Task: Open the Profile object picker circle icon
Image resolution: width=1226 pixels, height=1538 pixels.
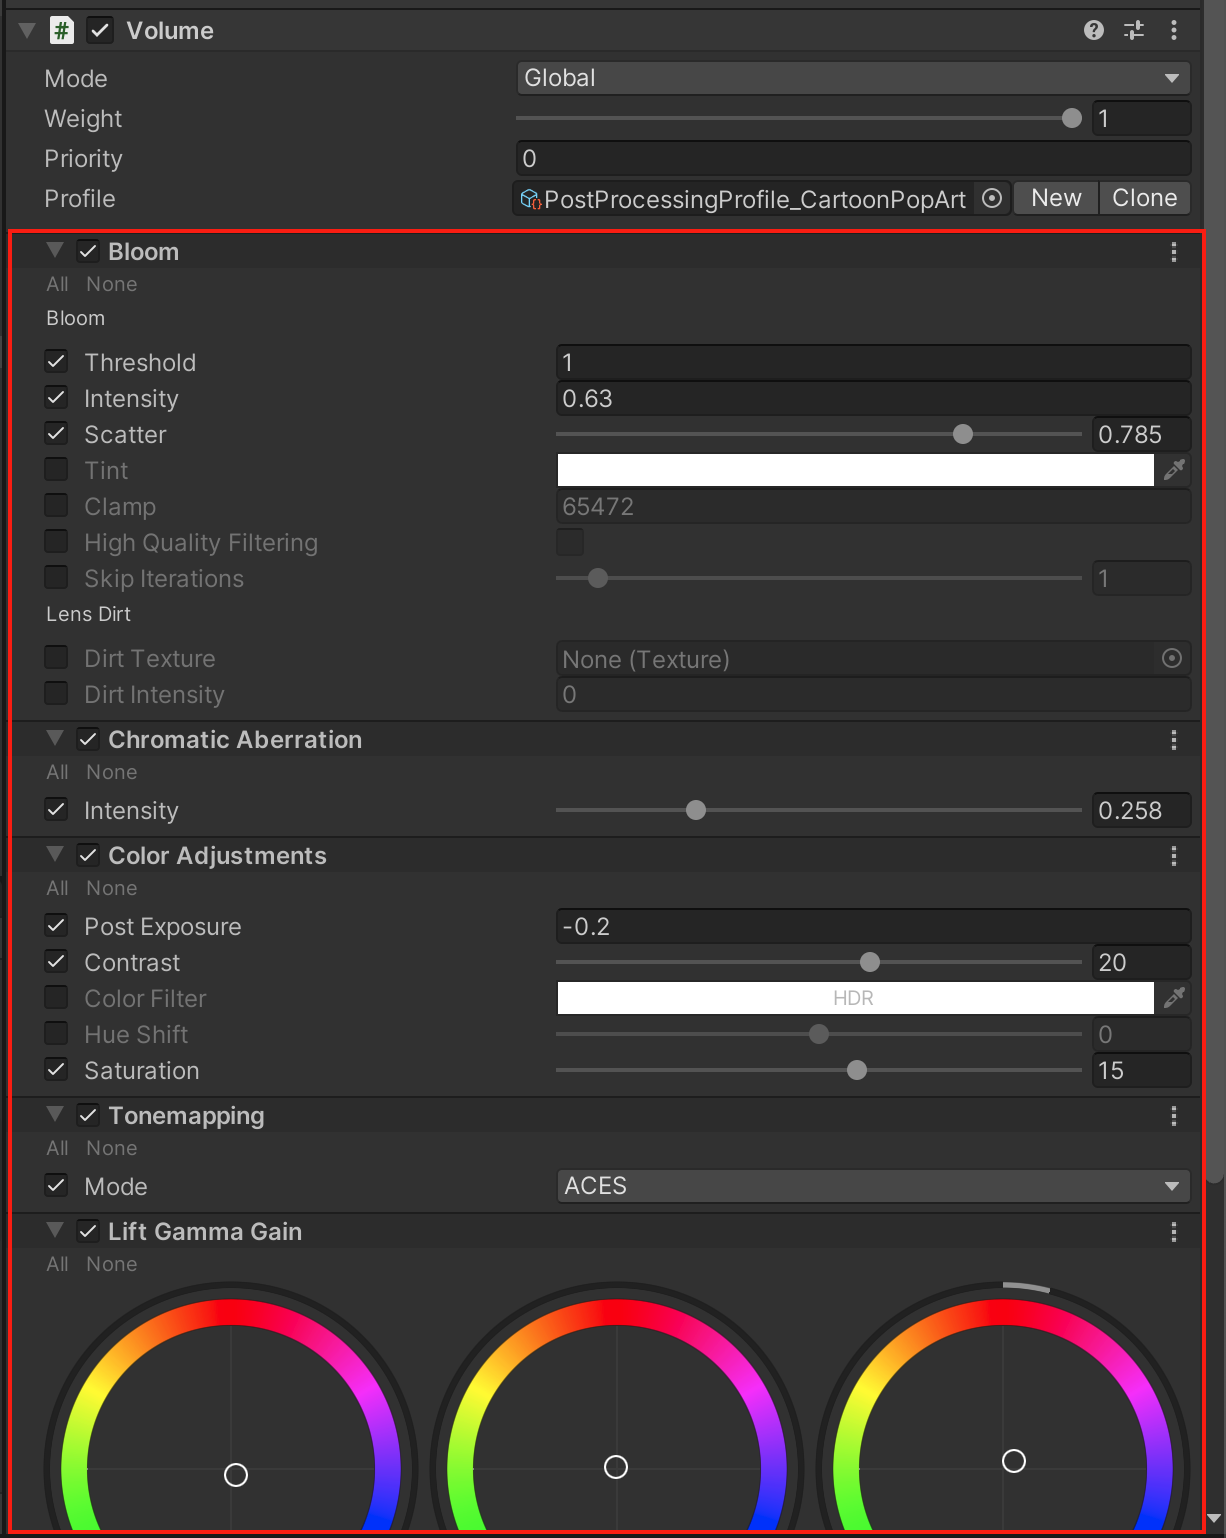Action: (x=991, y=198)
